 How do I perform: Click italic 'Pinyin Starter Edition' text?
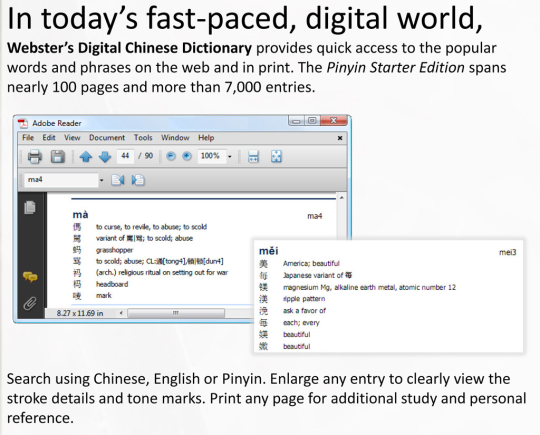395,68
